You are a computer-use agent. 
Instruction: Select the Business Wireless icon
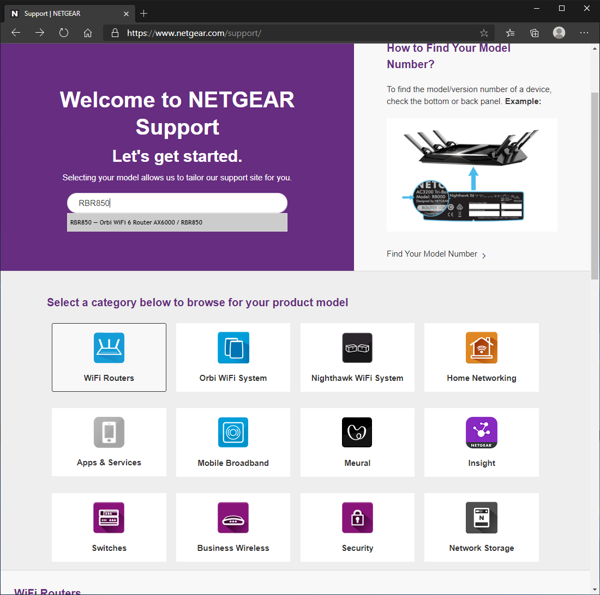tap(233, 517)
